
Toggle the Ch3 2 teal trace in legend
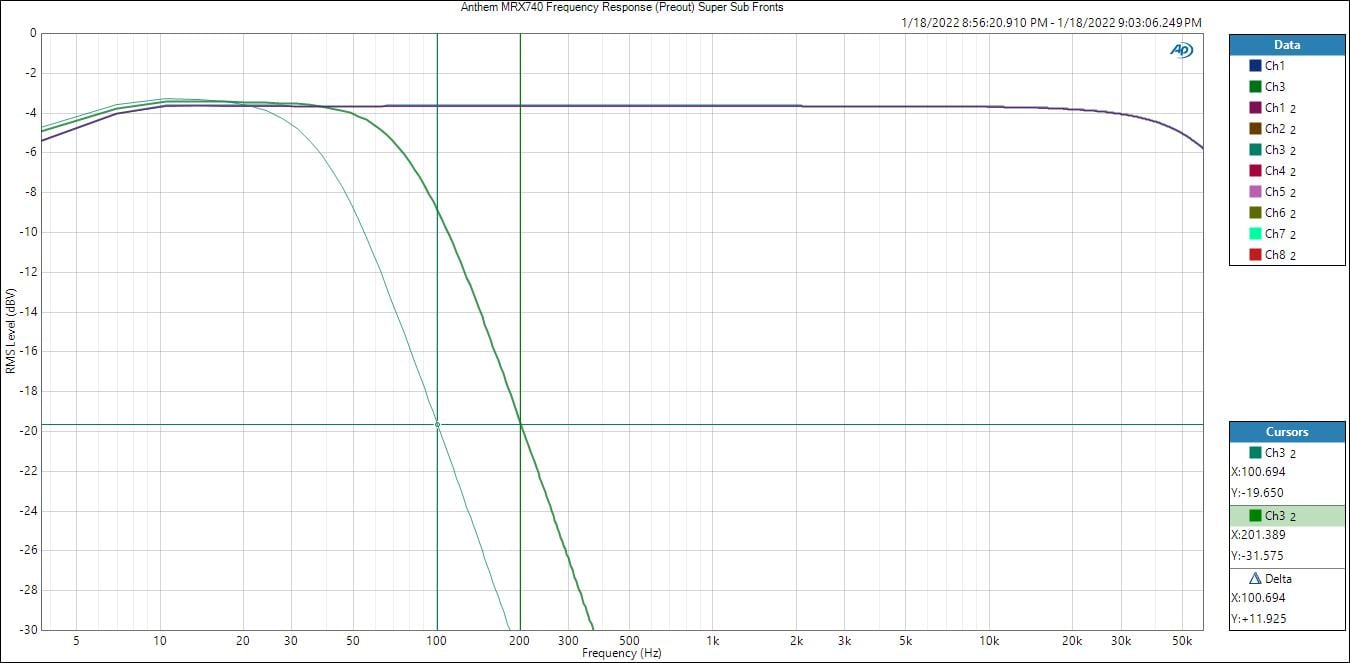(1255, 150)
